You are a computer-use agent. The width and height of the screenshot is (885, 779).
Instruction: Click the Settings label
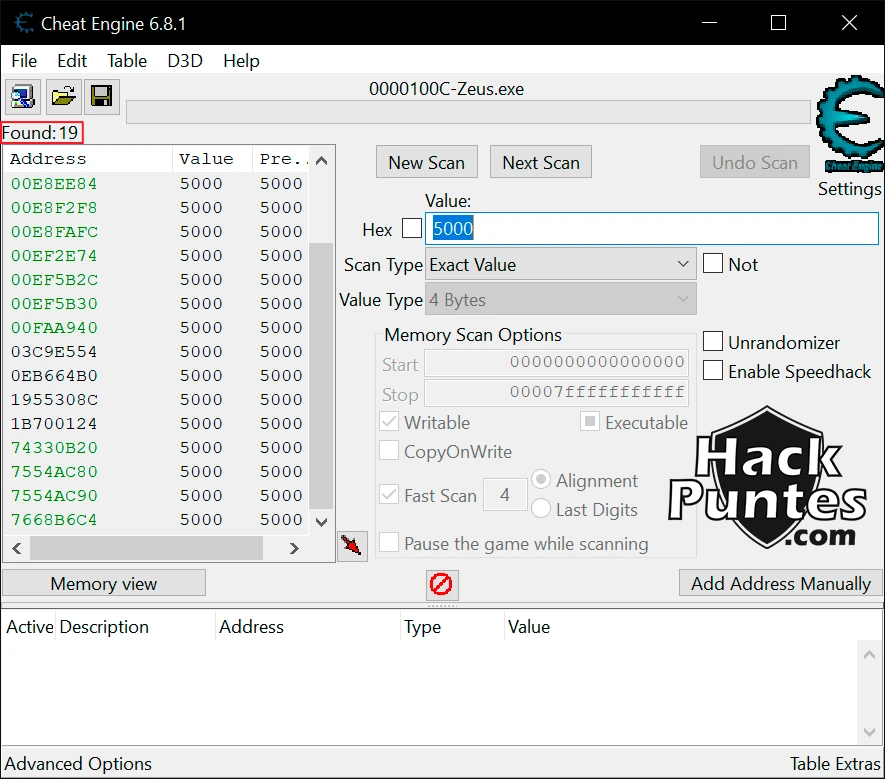849,189
